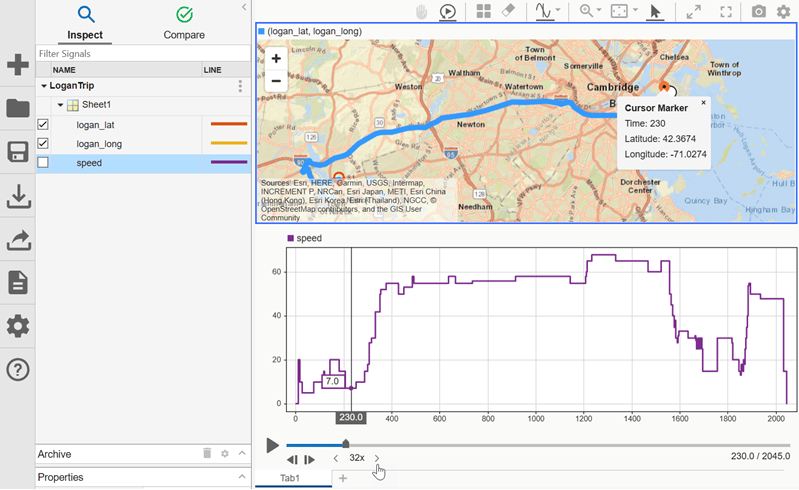
Task: Uncheck the logan_long signal checkbox
Action: coord(43,144)
